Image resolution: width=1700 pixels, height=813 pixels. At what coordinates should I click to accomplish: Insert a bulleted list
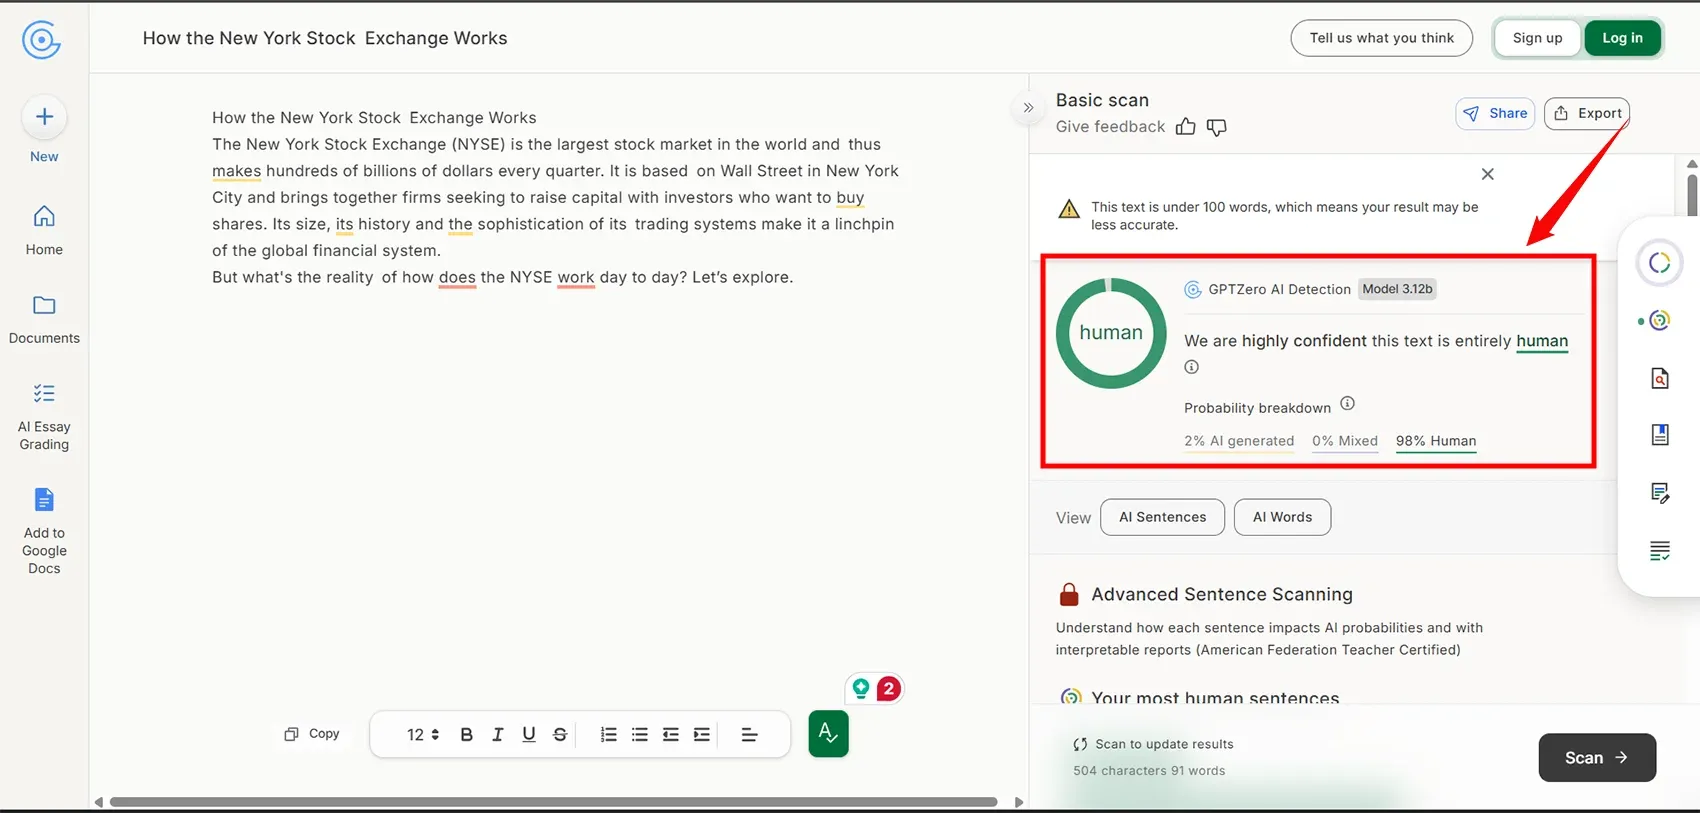(x=640, y=735)
